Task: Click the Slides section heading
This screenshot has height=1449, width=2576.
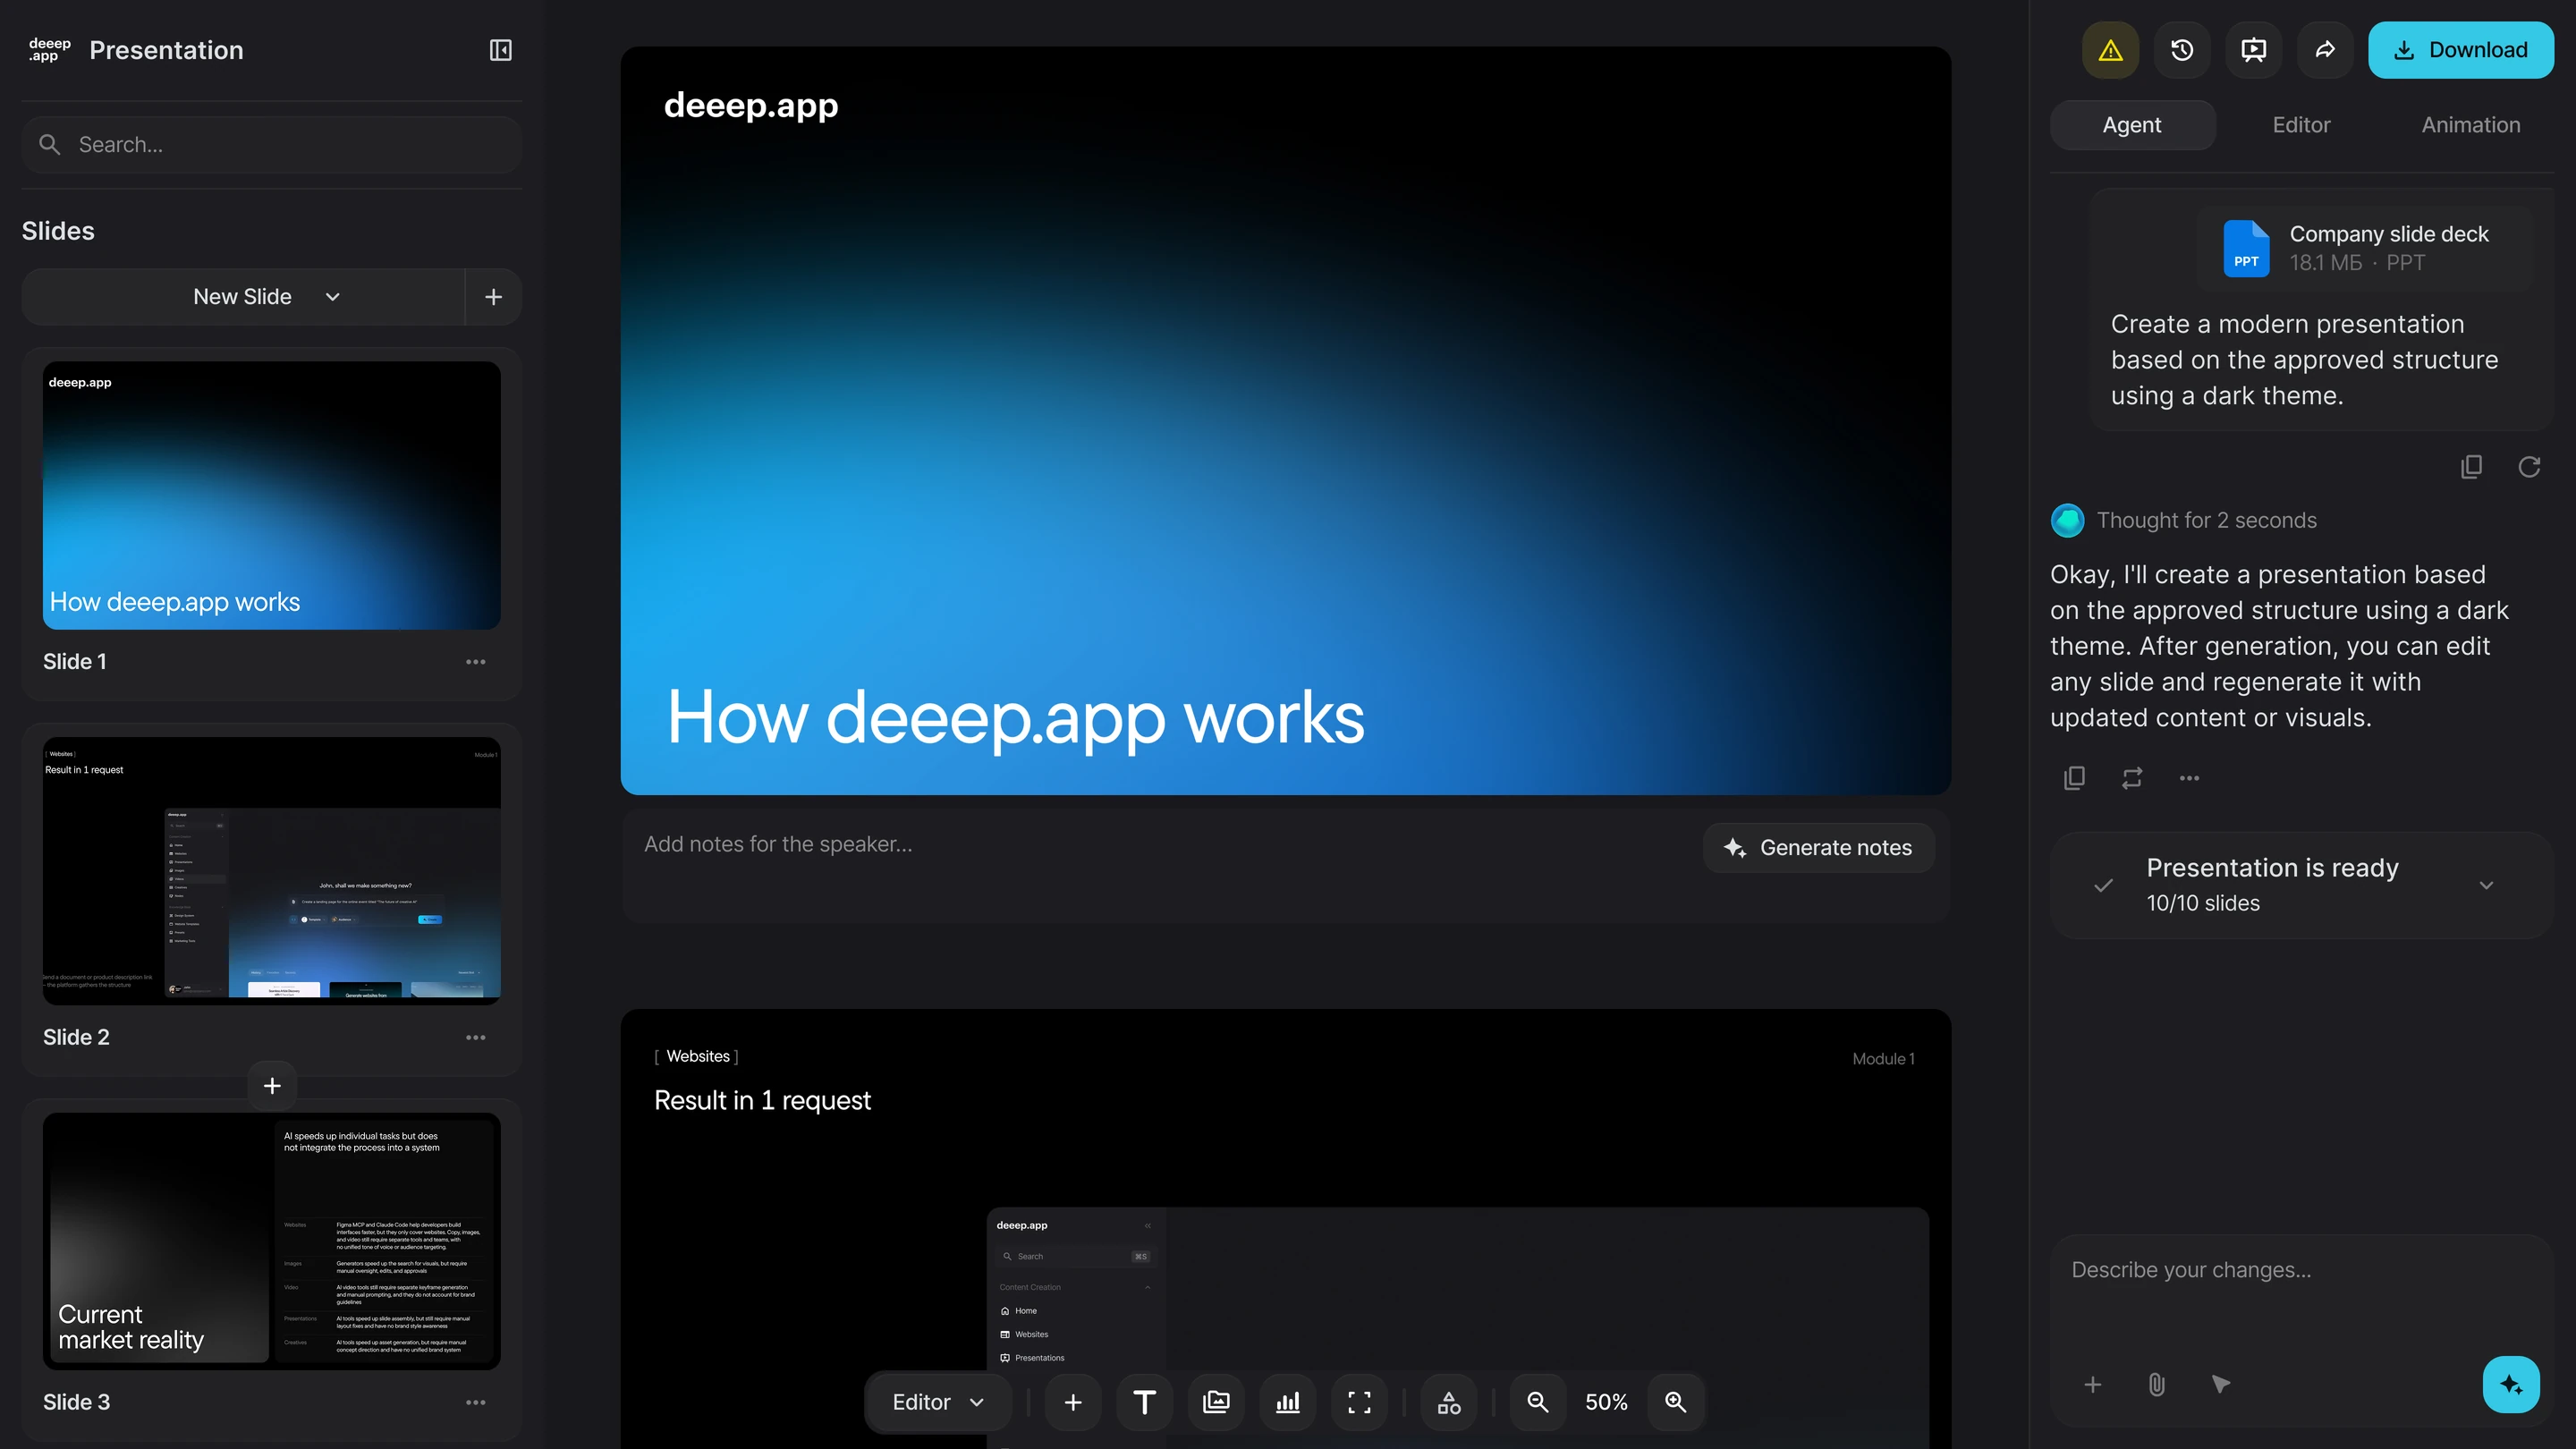Action: pyautogui.click(x=58, y=231)
